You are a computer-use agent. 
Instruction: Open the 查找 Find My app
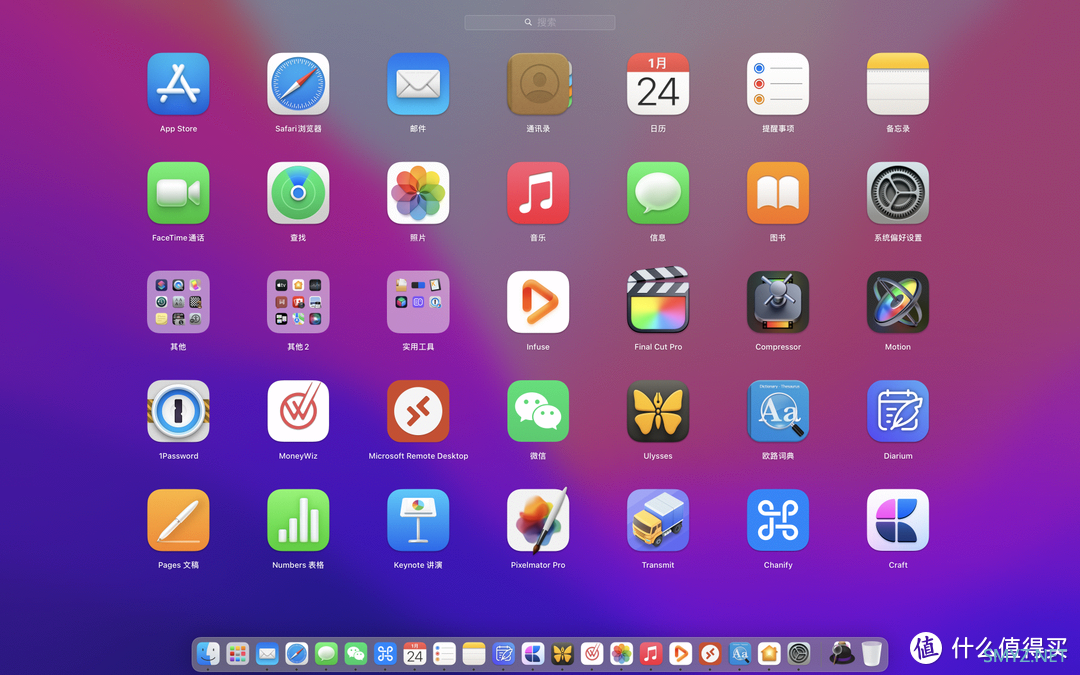pyautogui.click(x=298, y=193)
